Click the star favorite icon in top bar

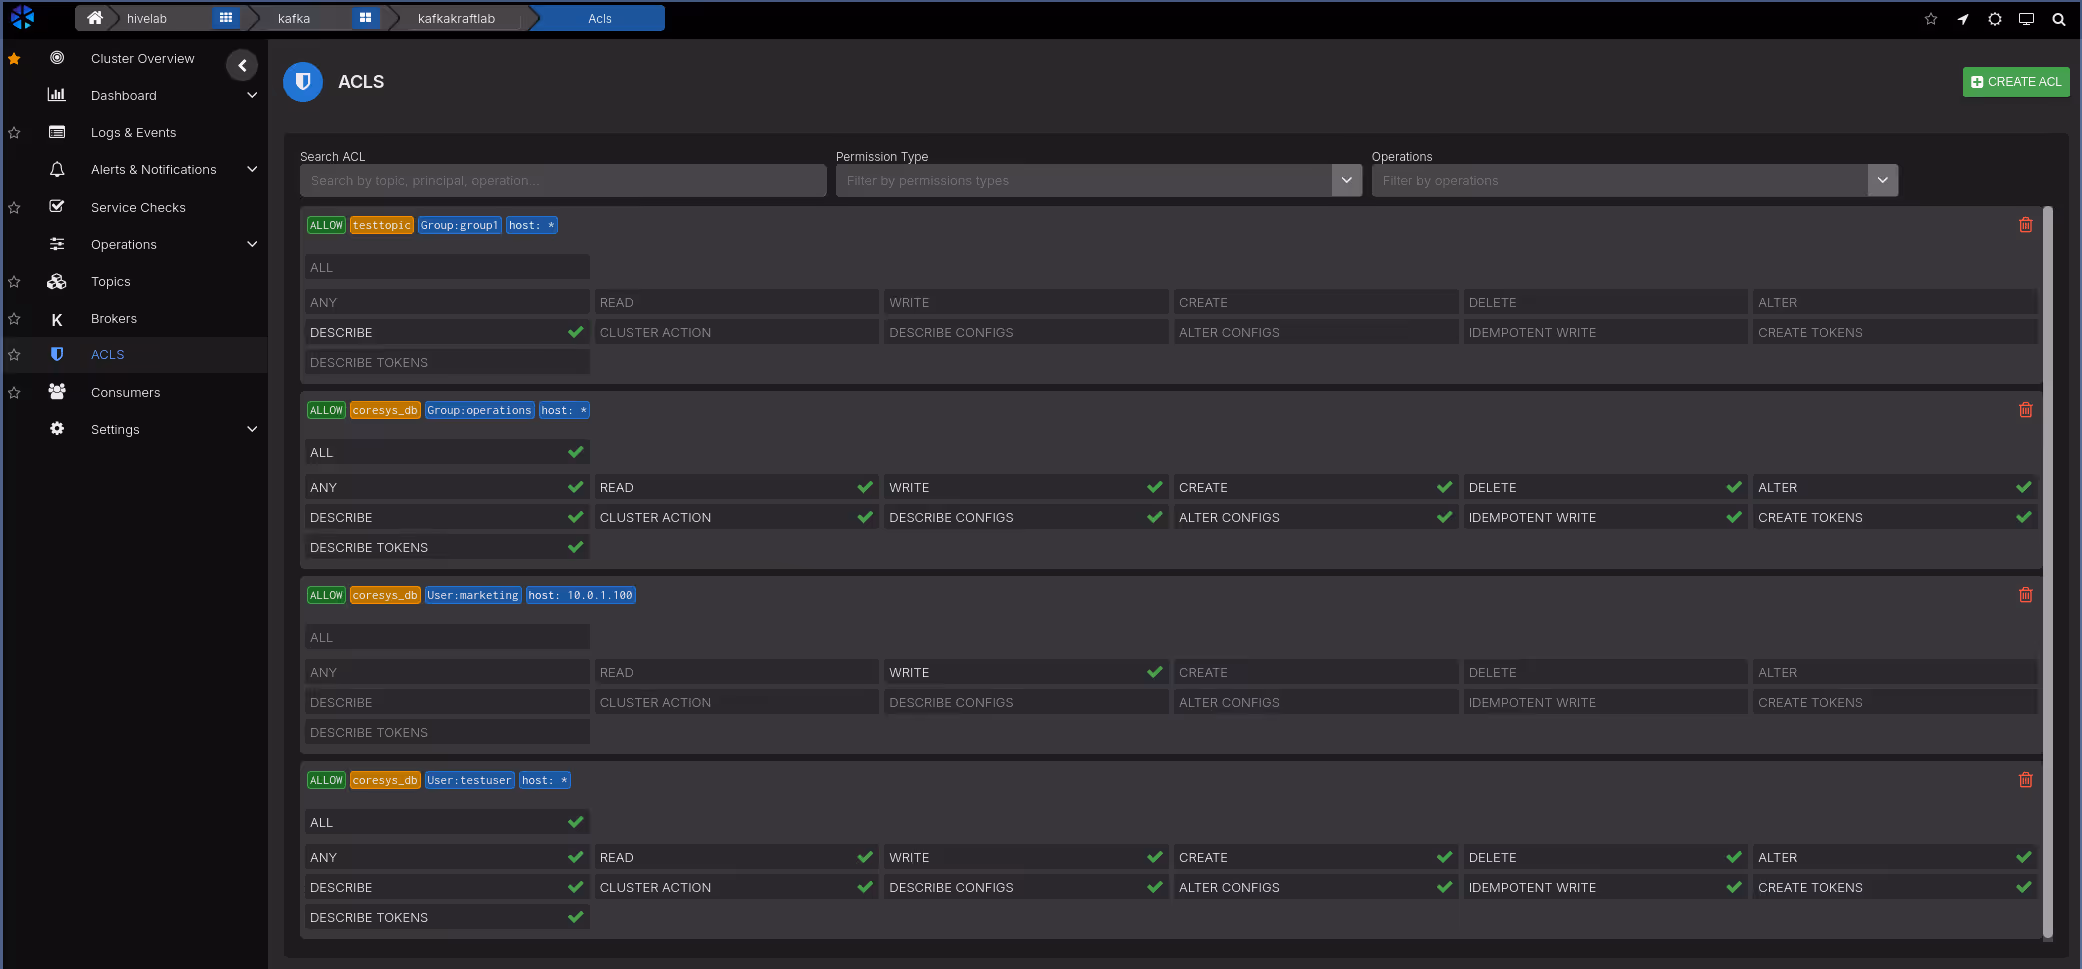[1930, 19]
